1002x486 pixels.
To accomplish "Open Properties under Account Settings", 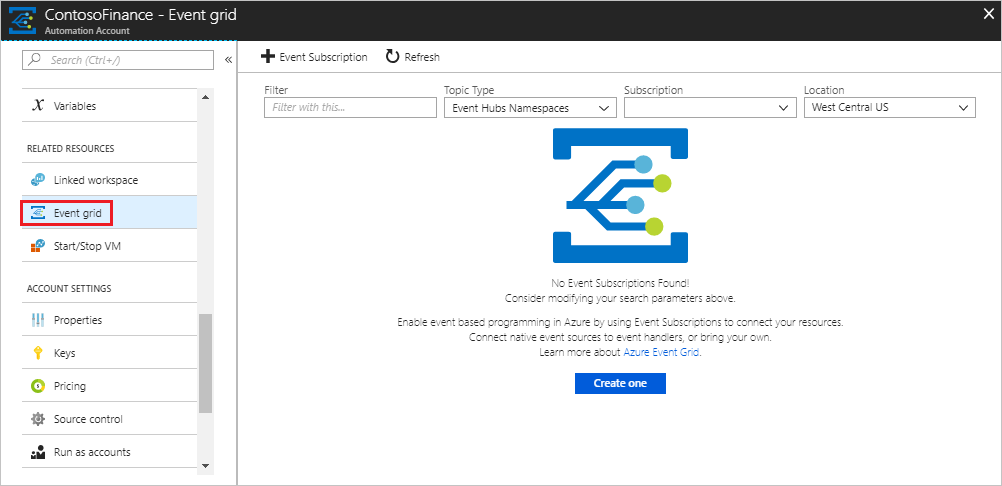I will 109,320.
